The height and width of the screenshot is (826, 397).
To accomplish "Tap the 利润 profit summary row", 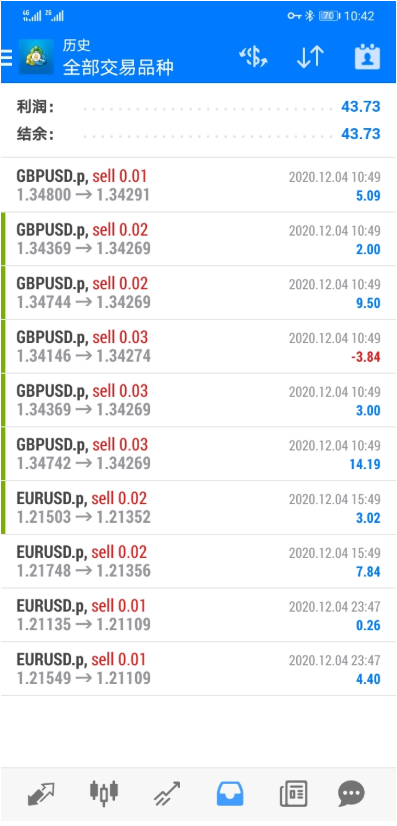I will coord(198,107).
